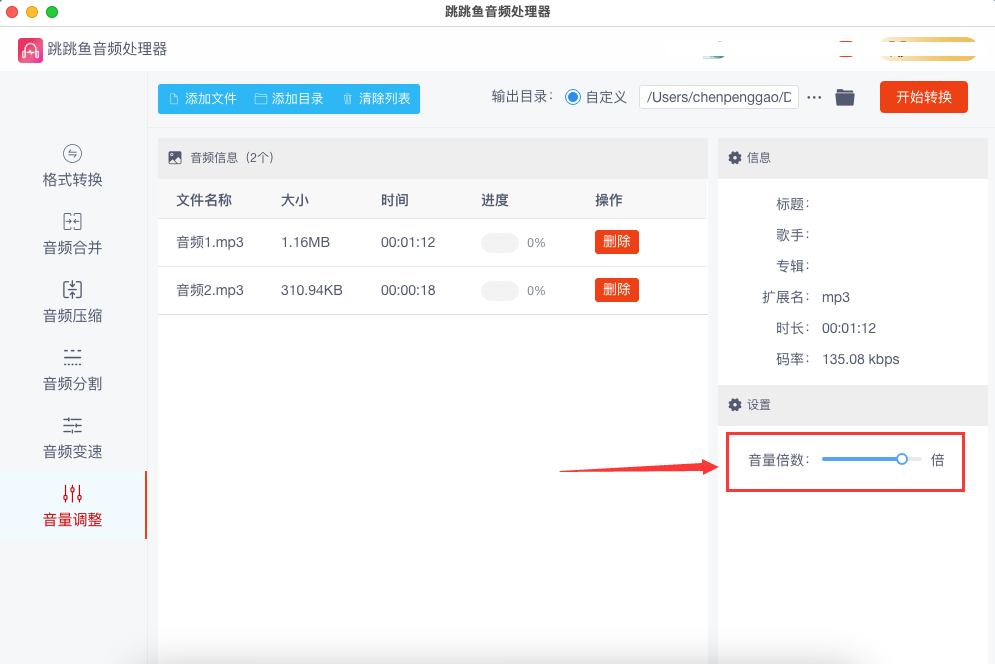Click the picture icon beside 音频信息
Image resolution: width=995 pixels, height=664 pixels.
click(175, 157)
